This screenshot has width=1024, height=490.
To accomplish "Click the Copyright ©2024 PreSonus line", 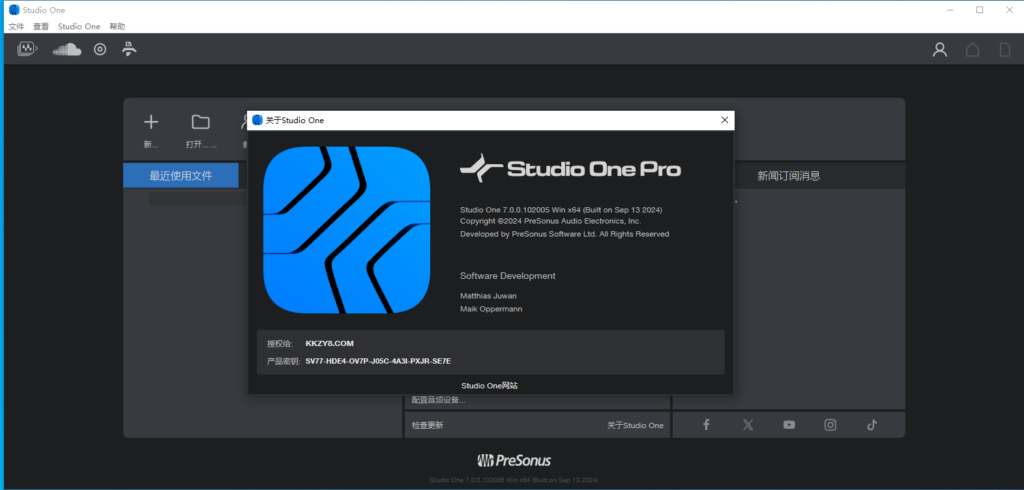I will [551, 221].
